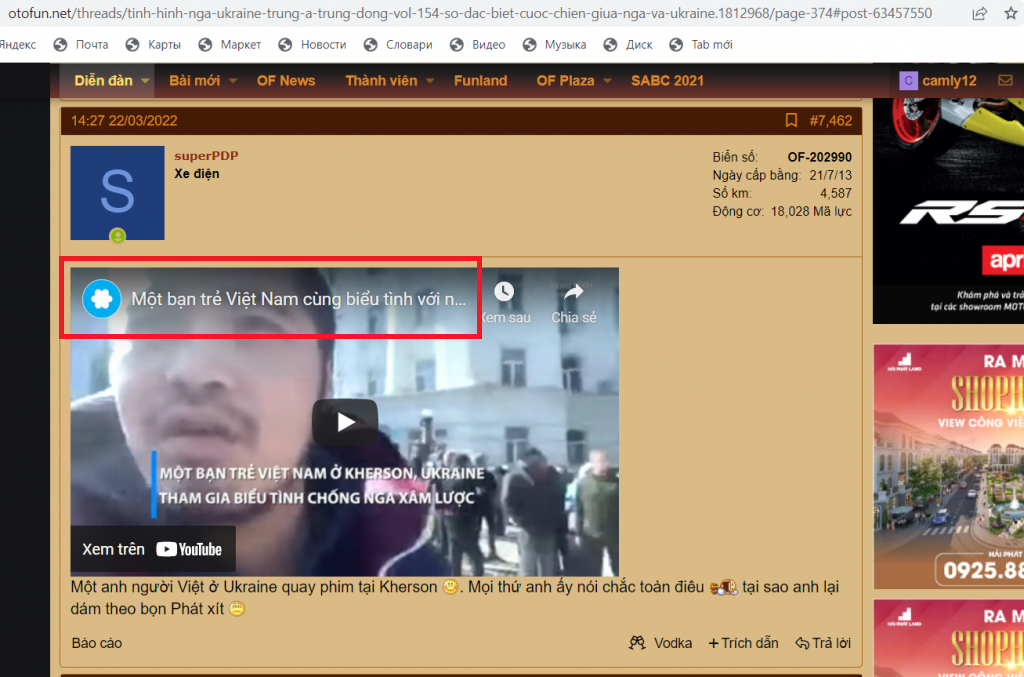
Task: Go to the OF News tab
Action: [286, 81]
